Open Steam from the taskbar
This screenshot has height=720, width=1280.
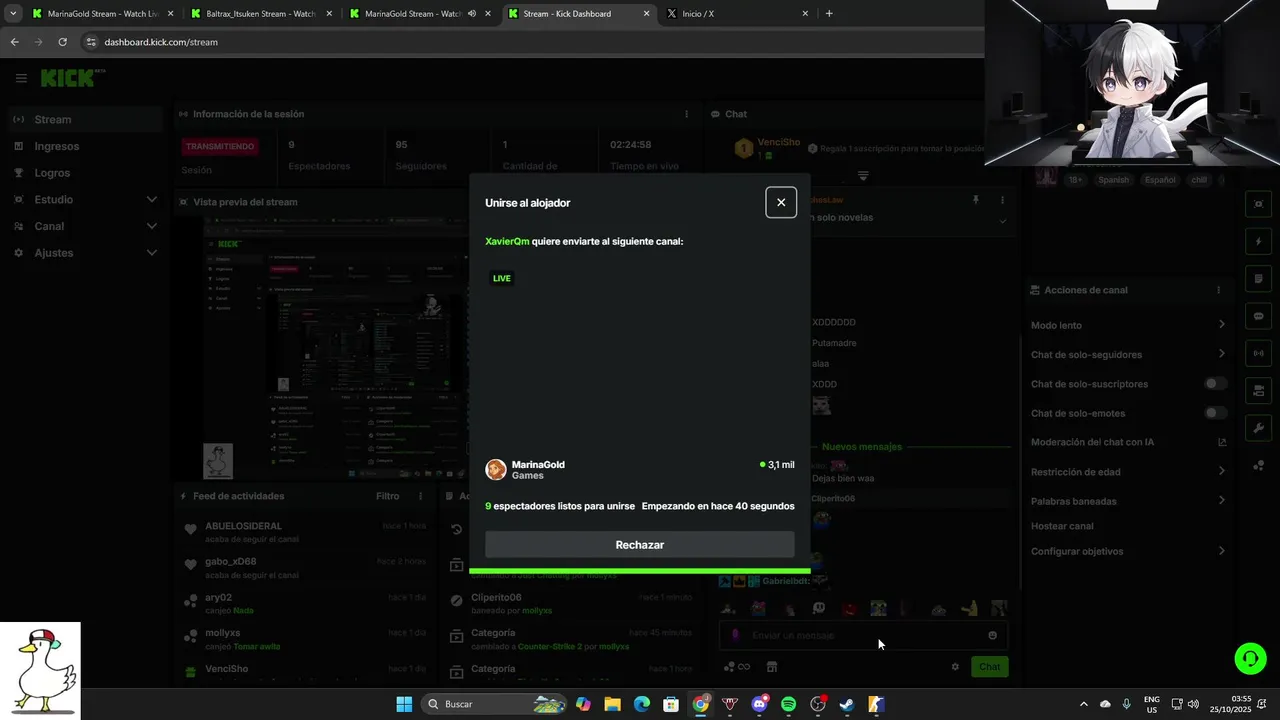click(846, 704)
